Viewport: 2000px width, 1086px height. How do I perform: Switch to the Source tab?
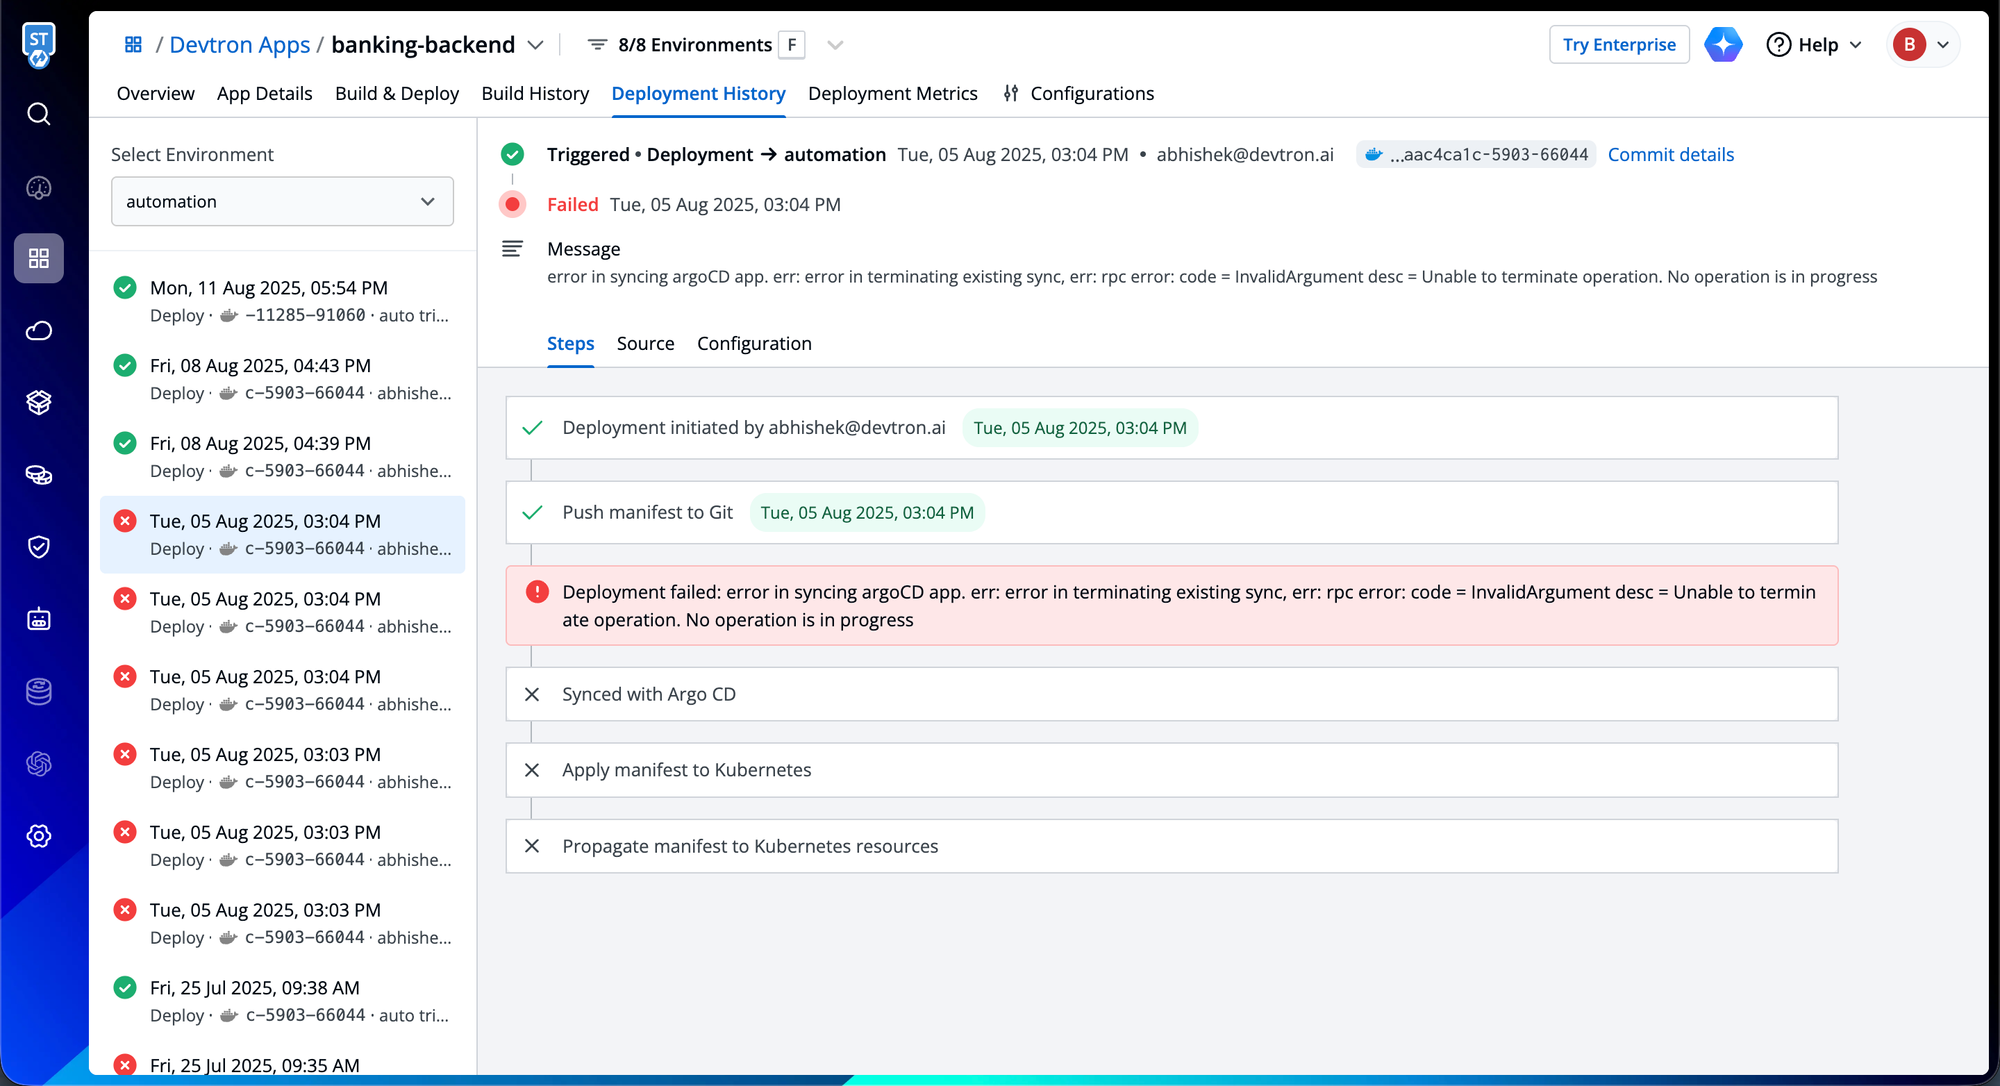645,344
